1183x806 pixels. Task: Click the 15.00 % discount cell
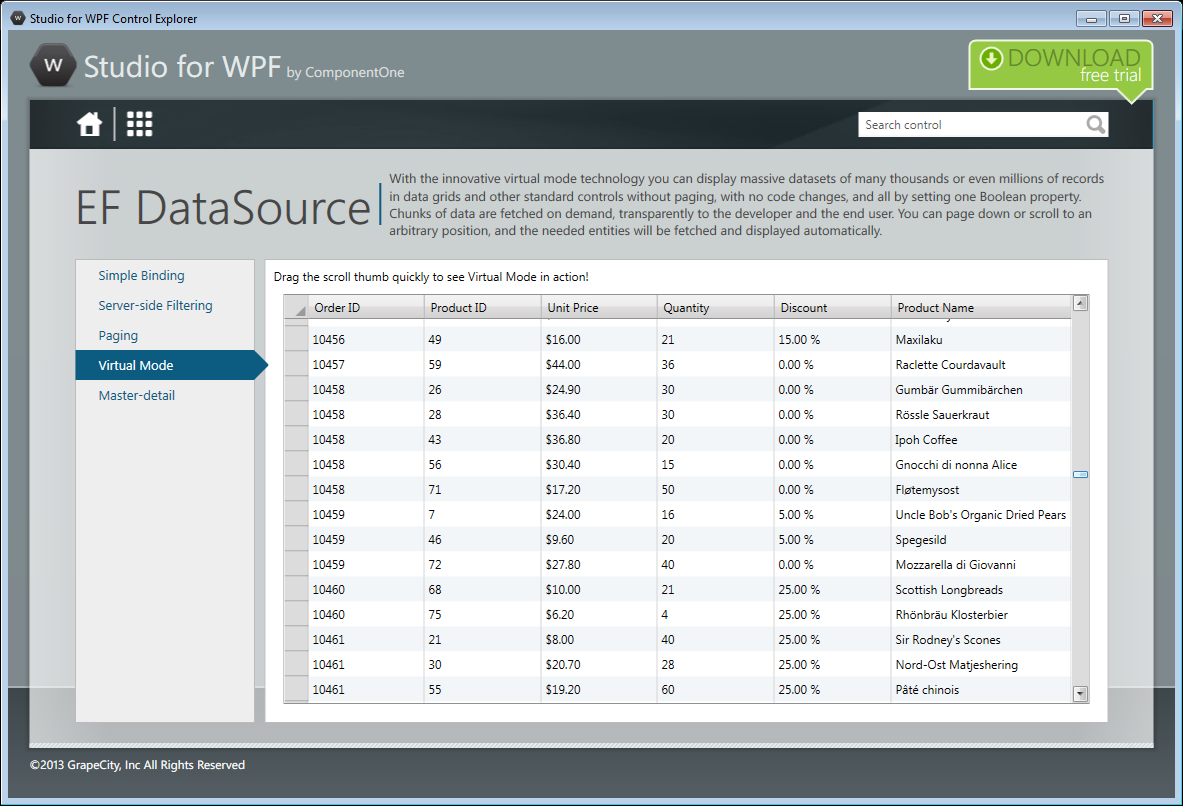coord(833,340)
